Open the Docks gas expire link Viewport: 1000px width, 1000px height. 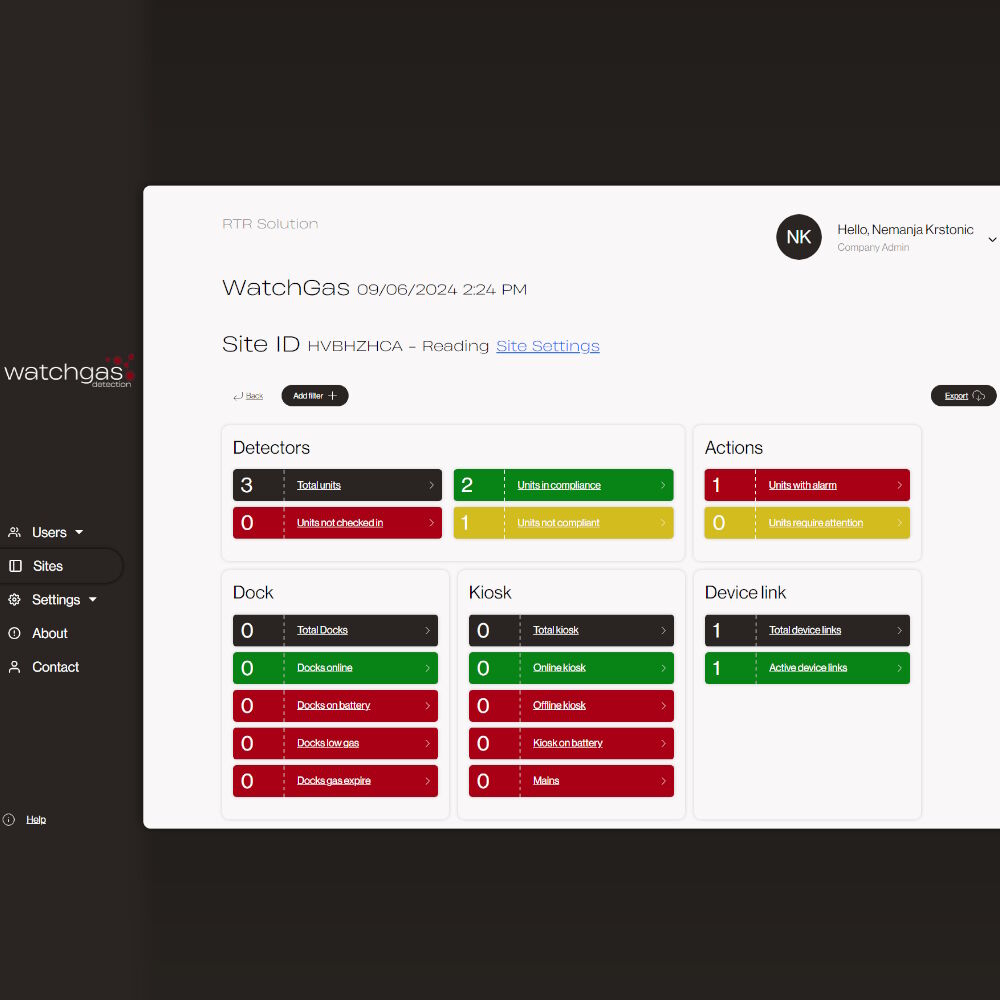(x=334, y=781)
